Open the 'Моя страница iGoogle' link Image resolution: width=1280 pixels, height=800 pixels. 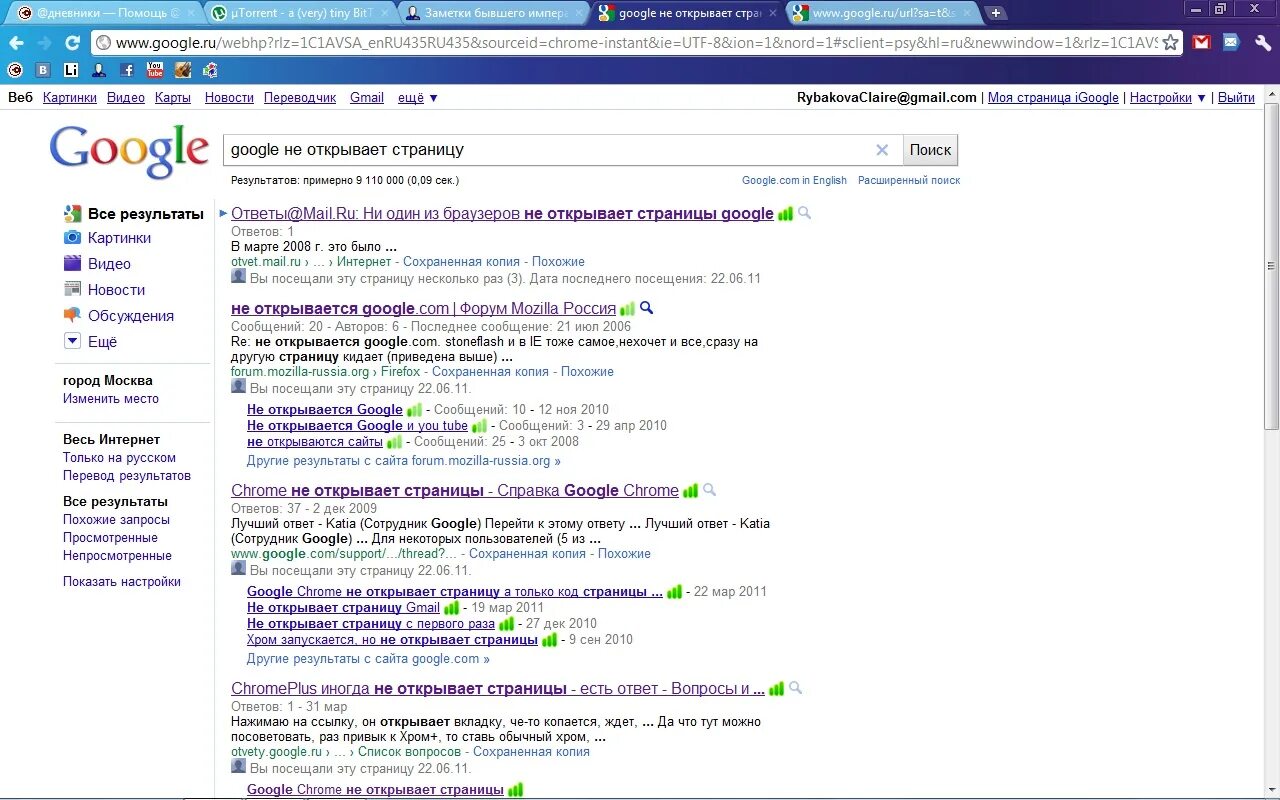point(1053,97)
